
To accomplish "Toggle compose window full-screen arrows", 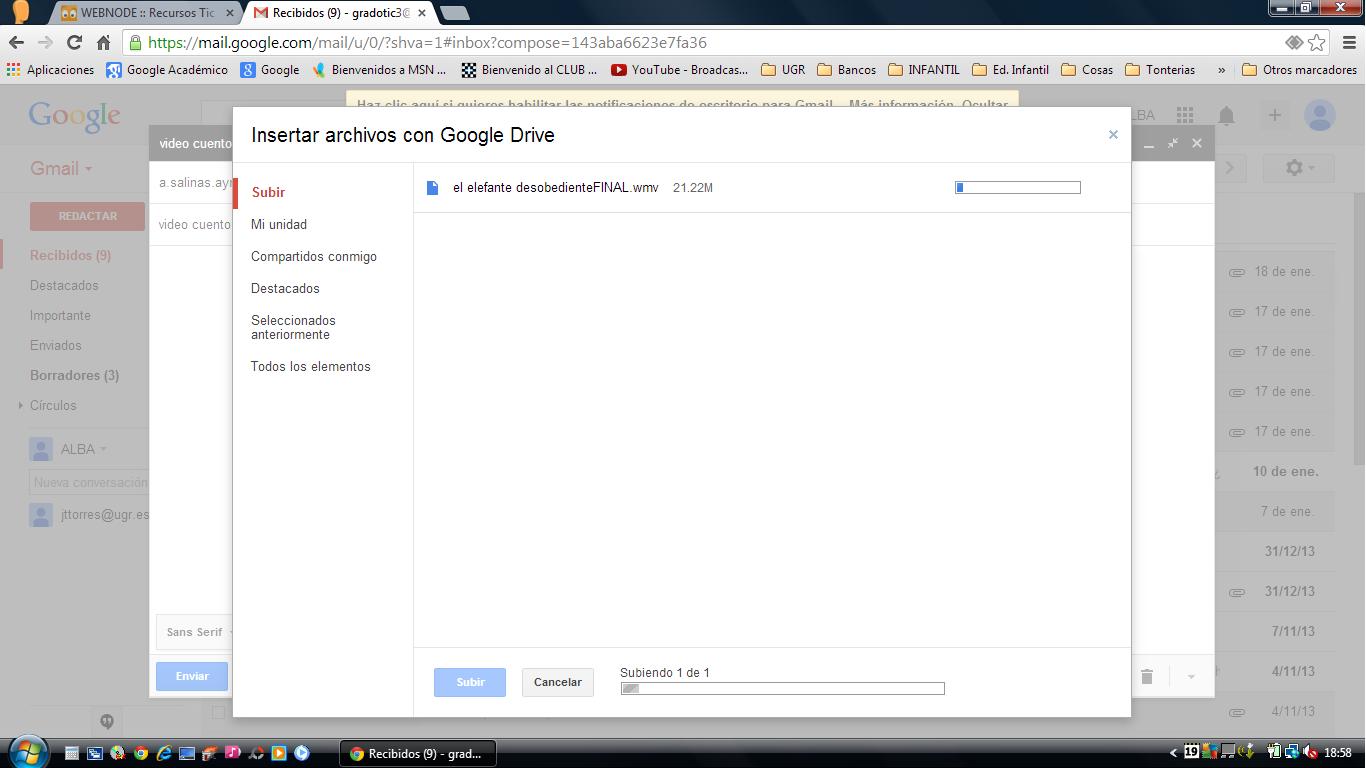I will coord(1173,143).
